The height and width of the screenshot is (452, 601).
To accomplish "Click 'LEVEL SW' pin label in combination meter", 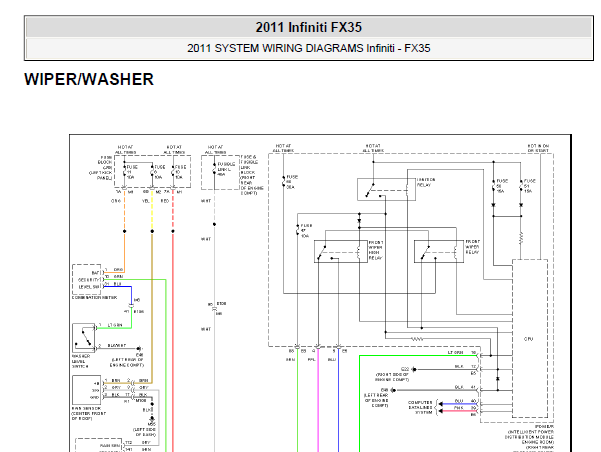I will click(89, 287).
